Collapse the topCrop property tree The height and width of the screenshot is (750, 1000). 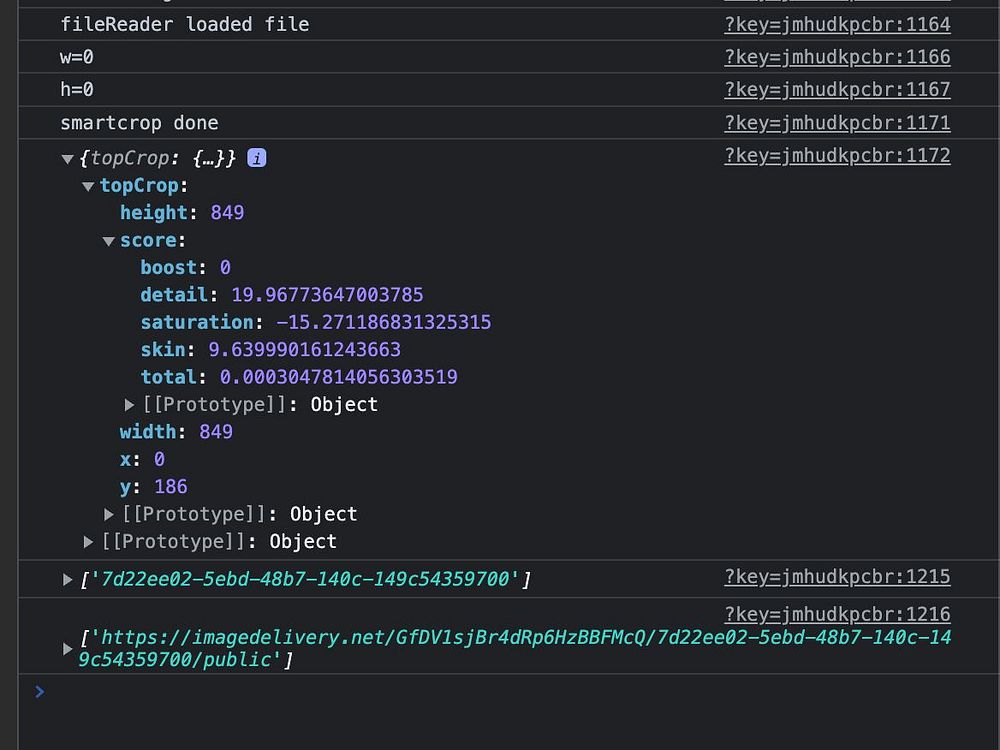(x=88, y=186)
